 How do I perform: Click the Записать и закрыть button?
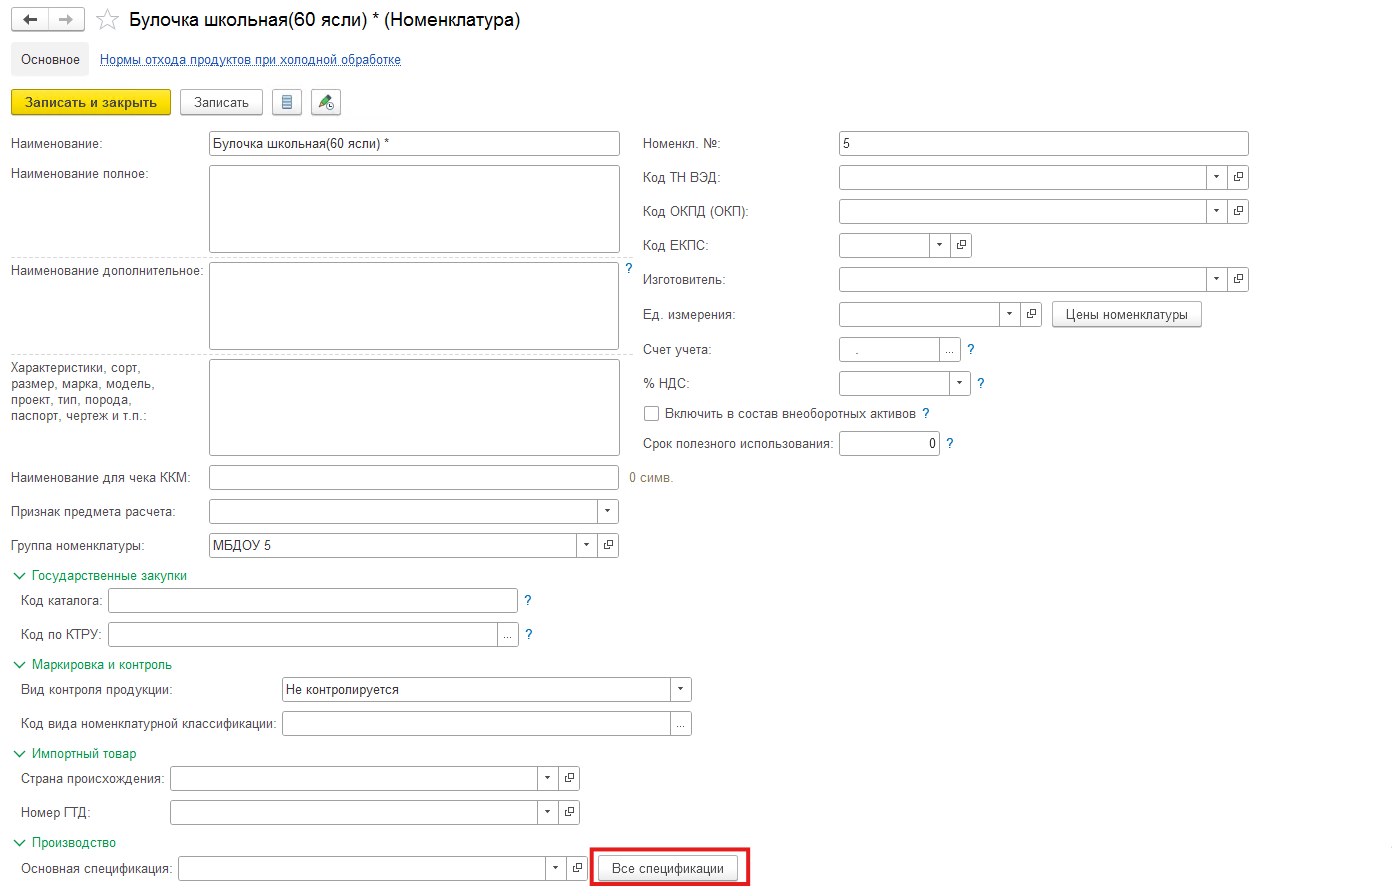click(x=91, y=102)
